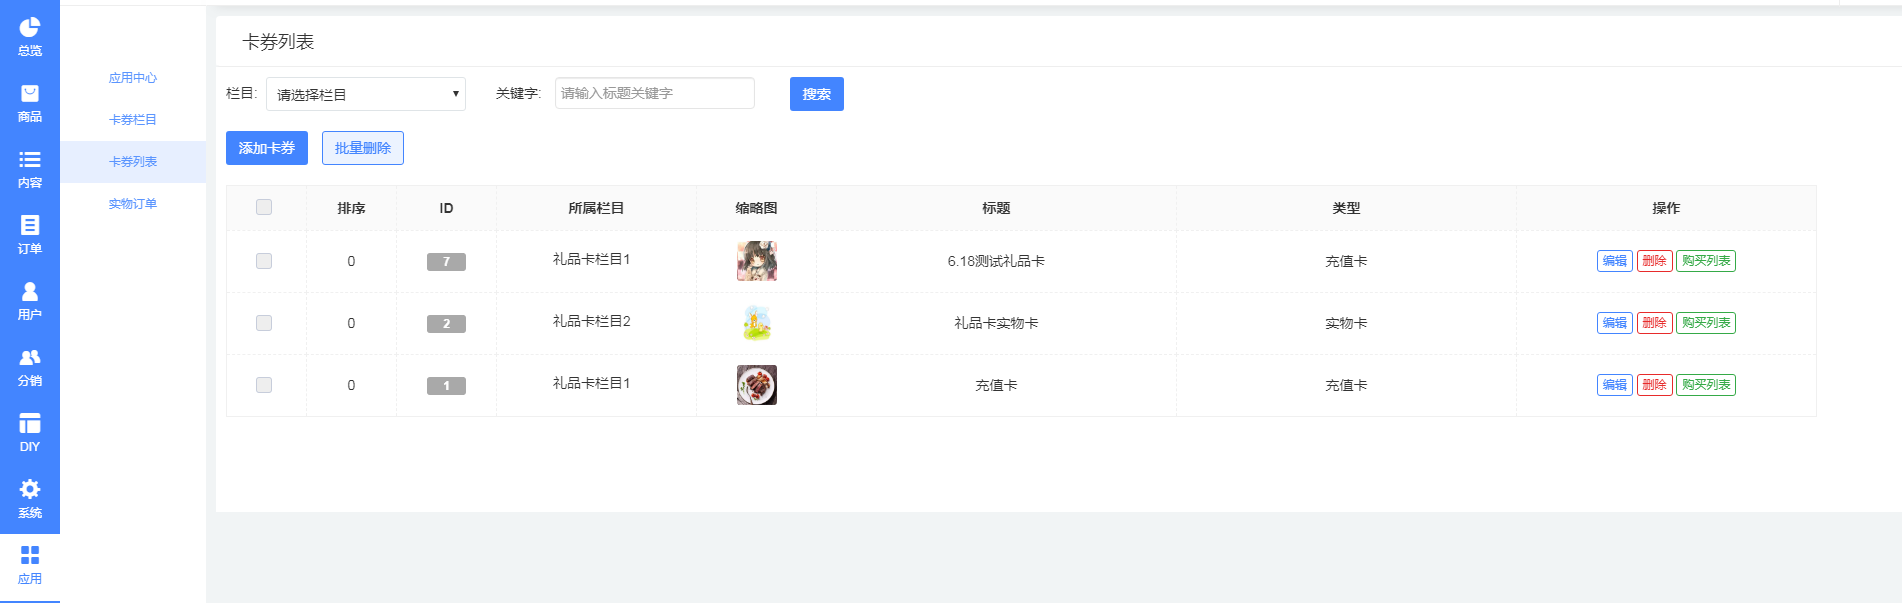
Task: Click 删除 for 6.18测试礼品卡
Action: click(1655, 261)
